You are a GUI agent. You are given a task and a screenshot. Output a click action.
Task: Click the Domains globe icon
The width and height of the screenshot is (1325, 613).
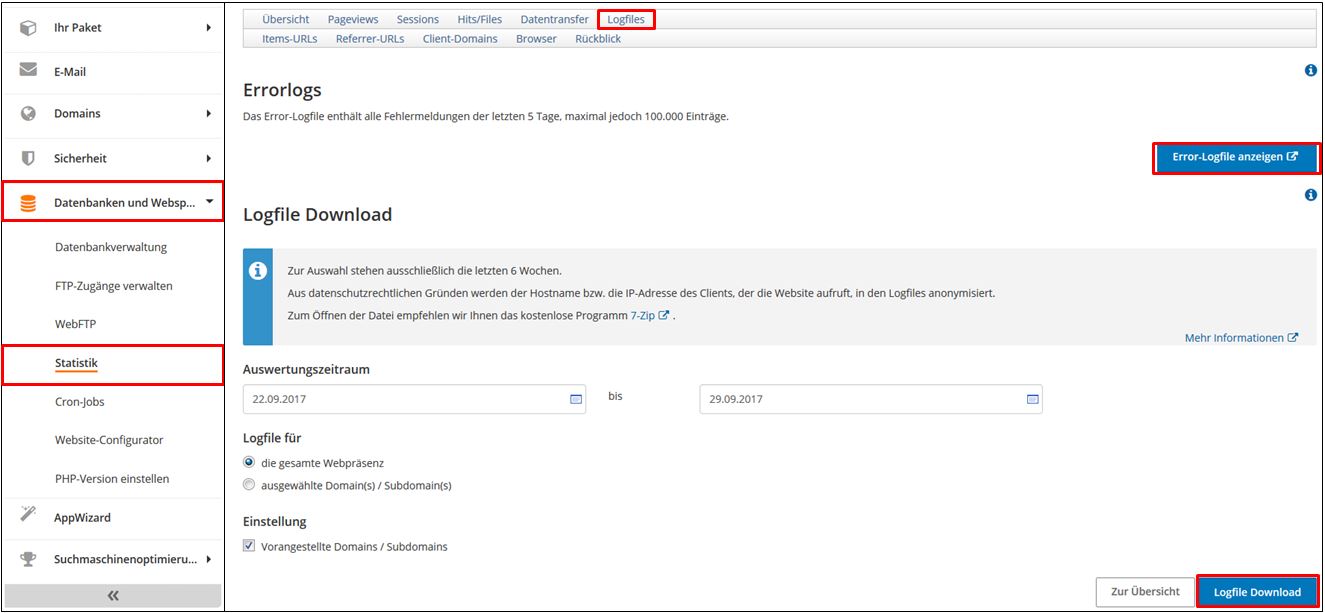(x=28, y=114)
